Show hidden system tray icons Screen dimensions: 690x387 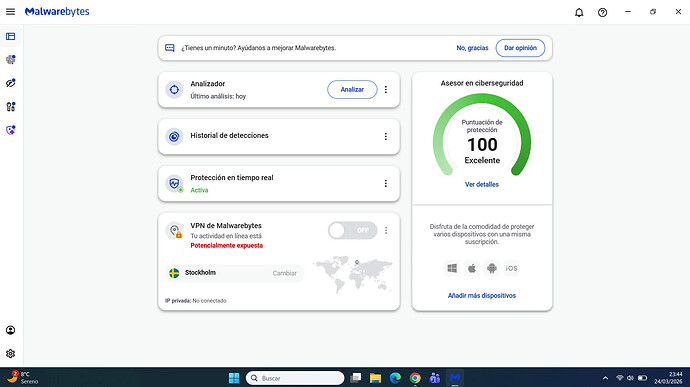606,378
